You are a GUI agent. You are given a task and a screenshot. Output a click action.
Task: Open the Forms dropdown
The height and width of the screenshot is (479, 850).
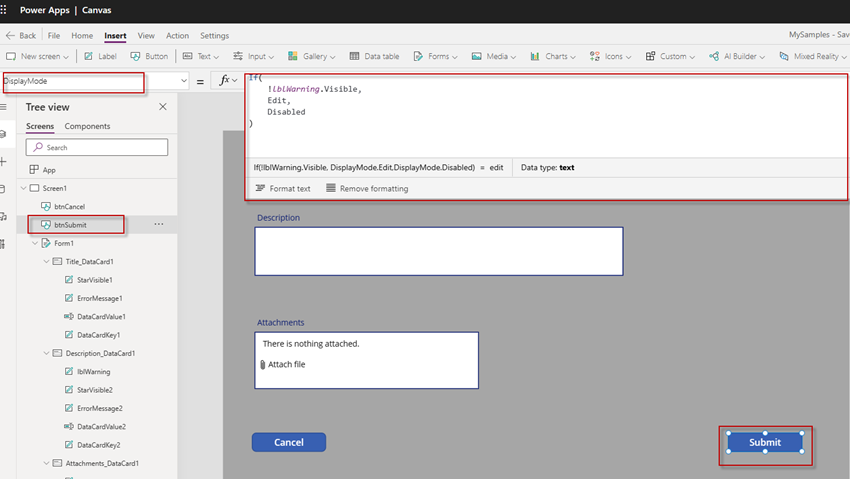[435, 56]
